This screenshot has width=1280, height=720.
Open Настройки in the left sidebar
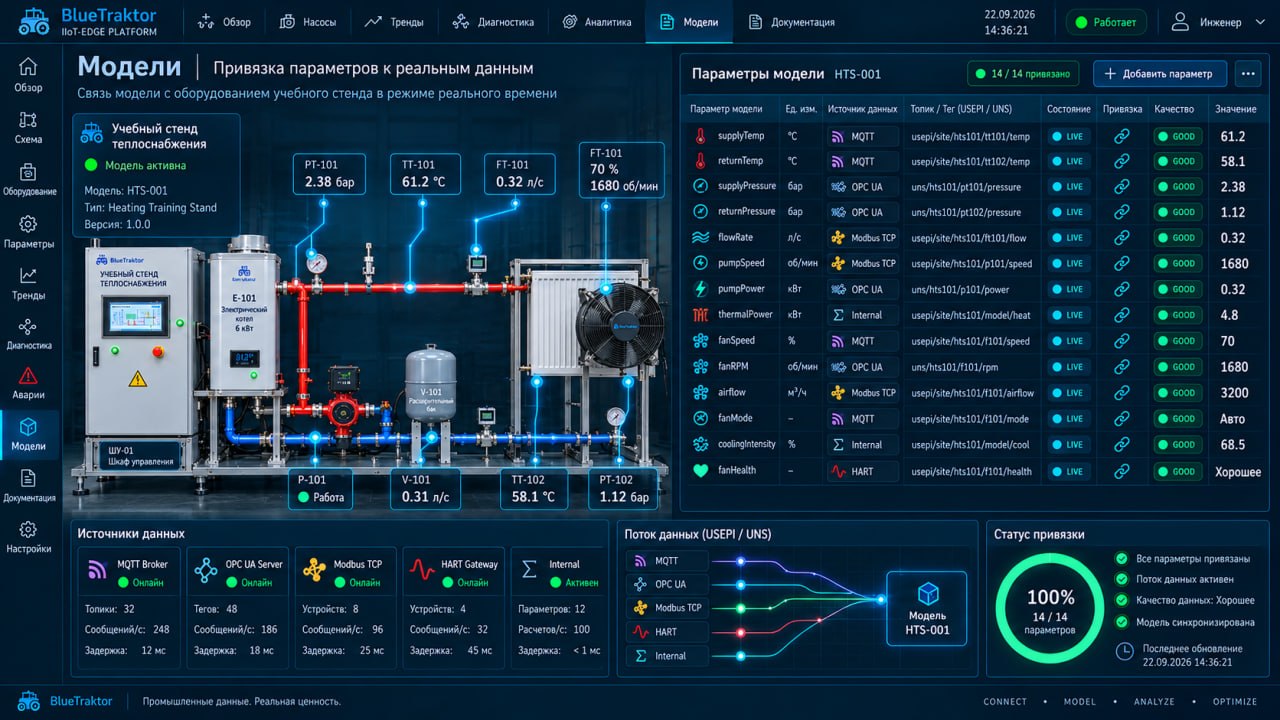click(28, 537)
